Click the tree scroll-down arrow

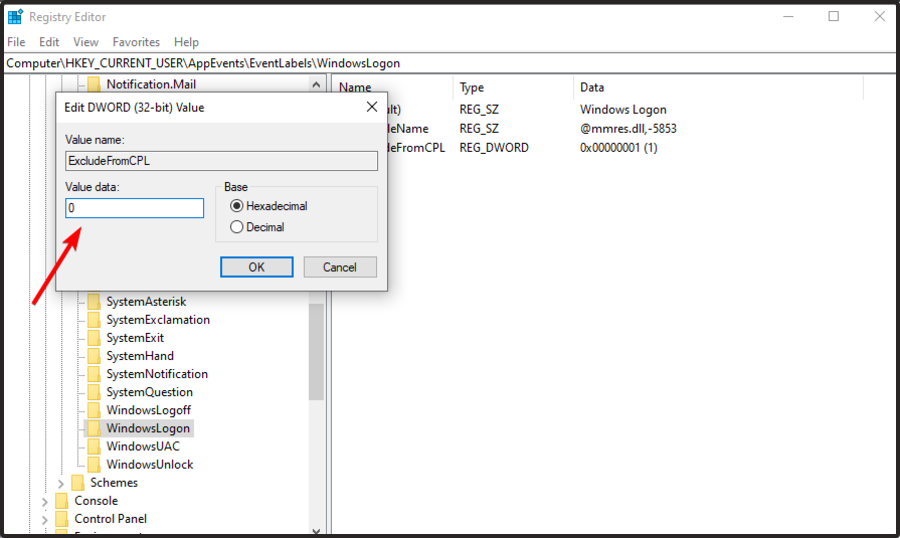point(316,531)
